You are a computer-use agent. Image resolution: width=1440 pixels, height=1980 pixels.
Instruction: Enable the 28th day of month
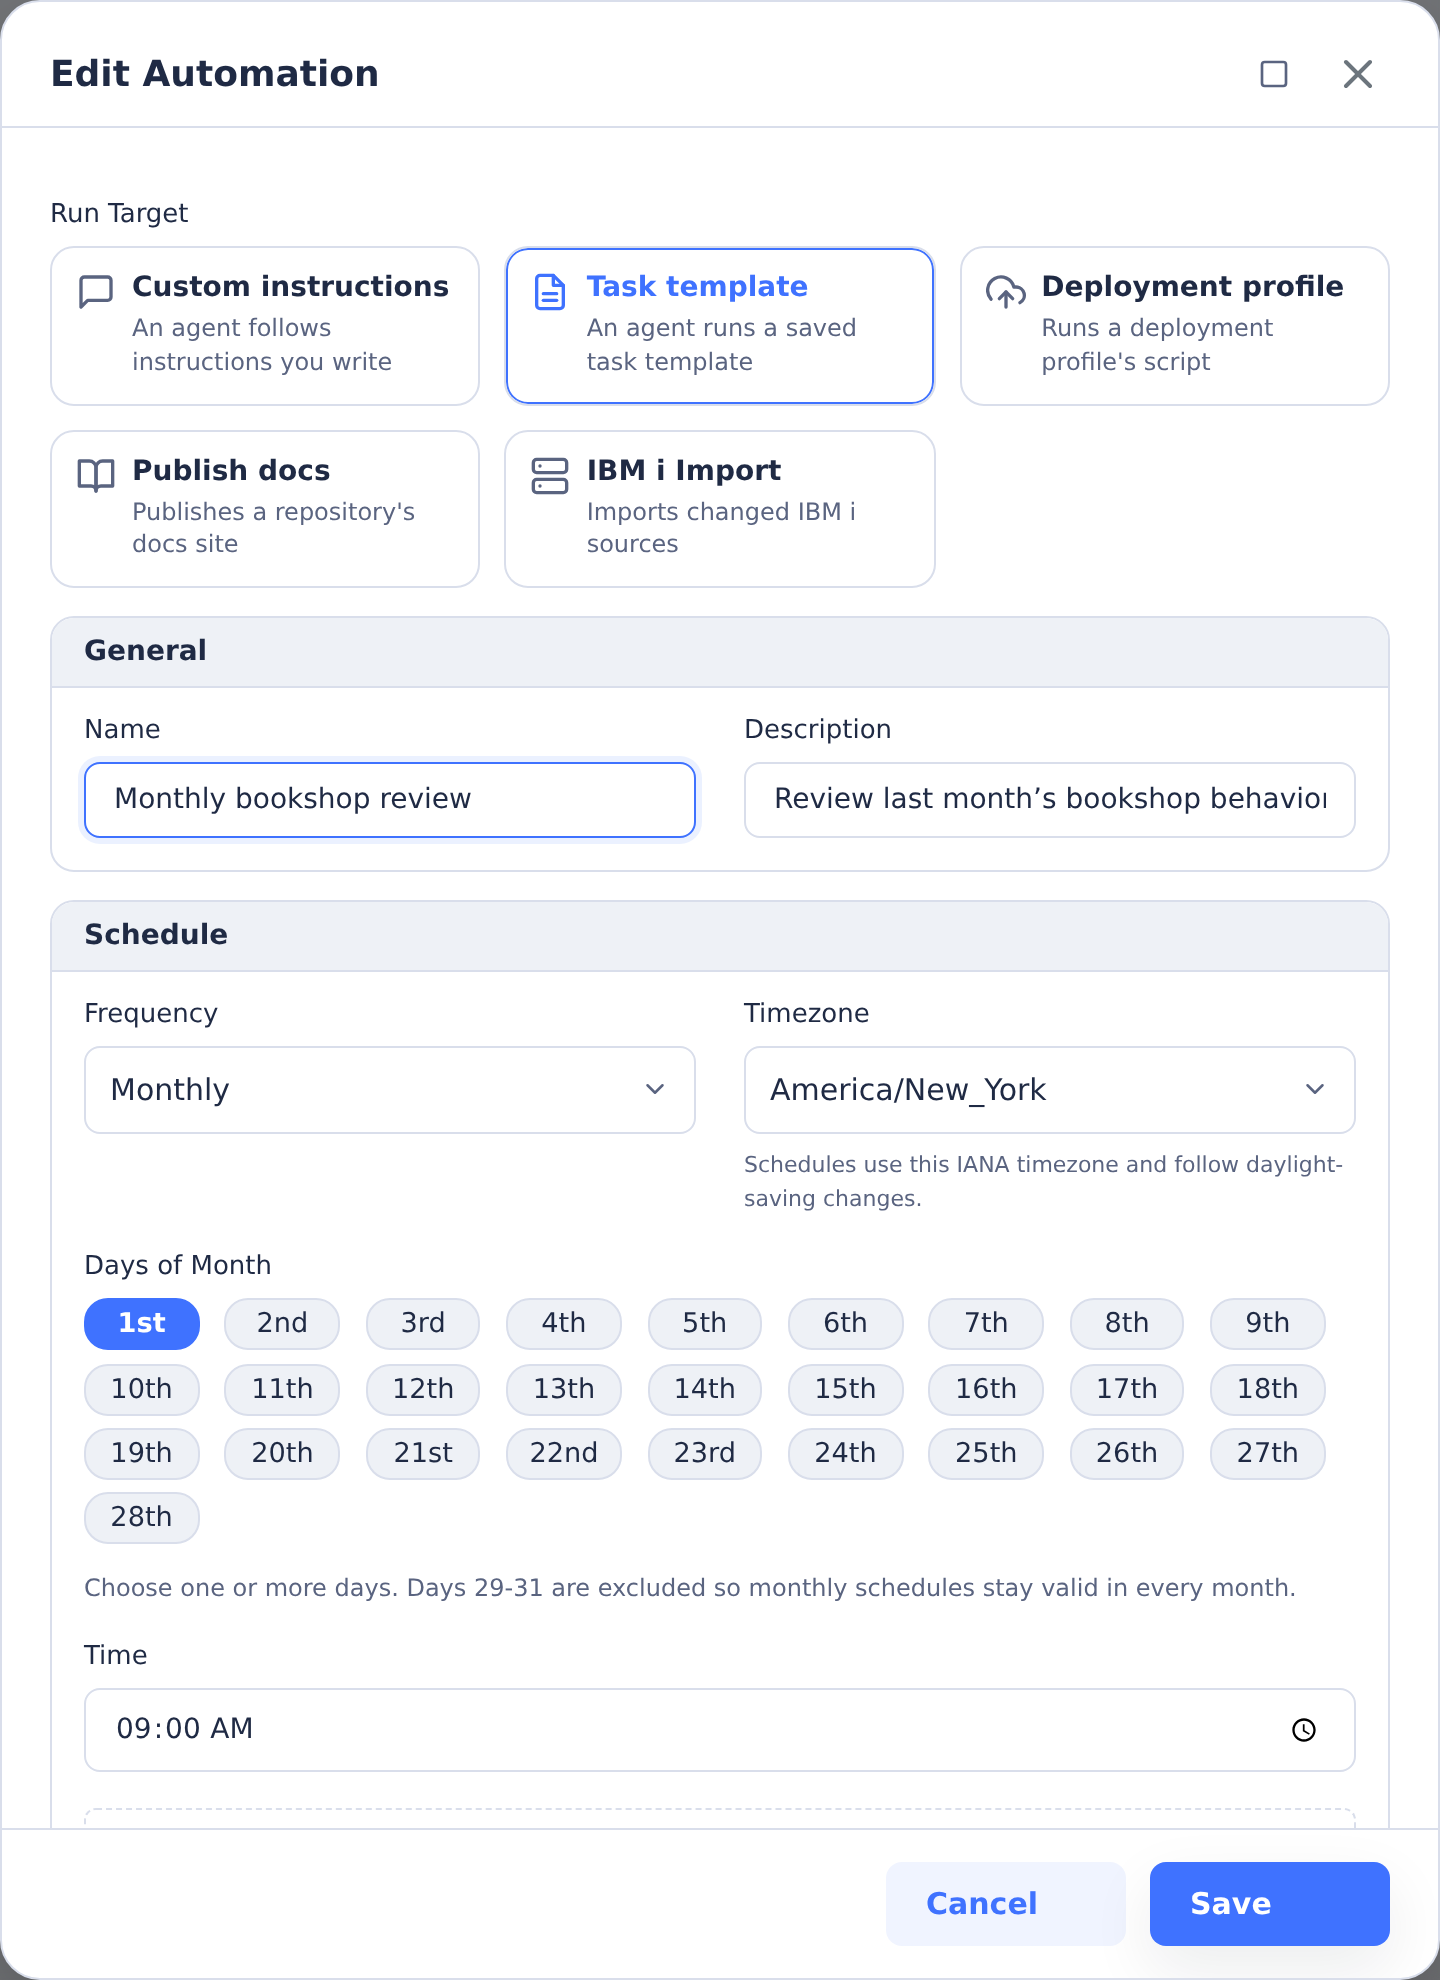(142, 1518)
